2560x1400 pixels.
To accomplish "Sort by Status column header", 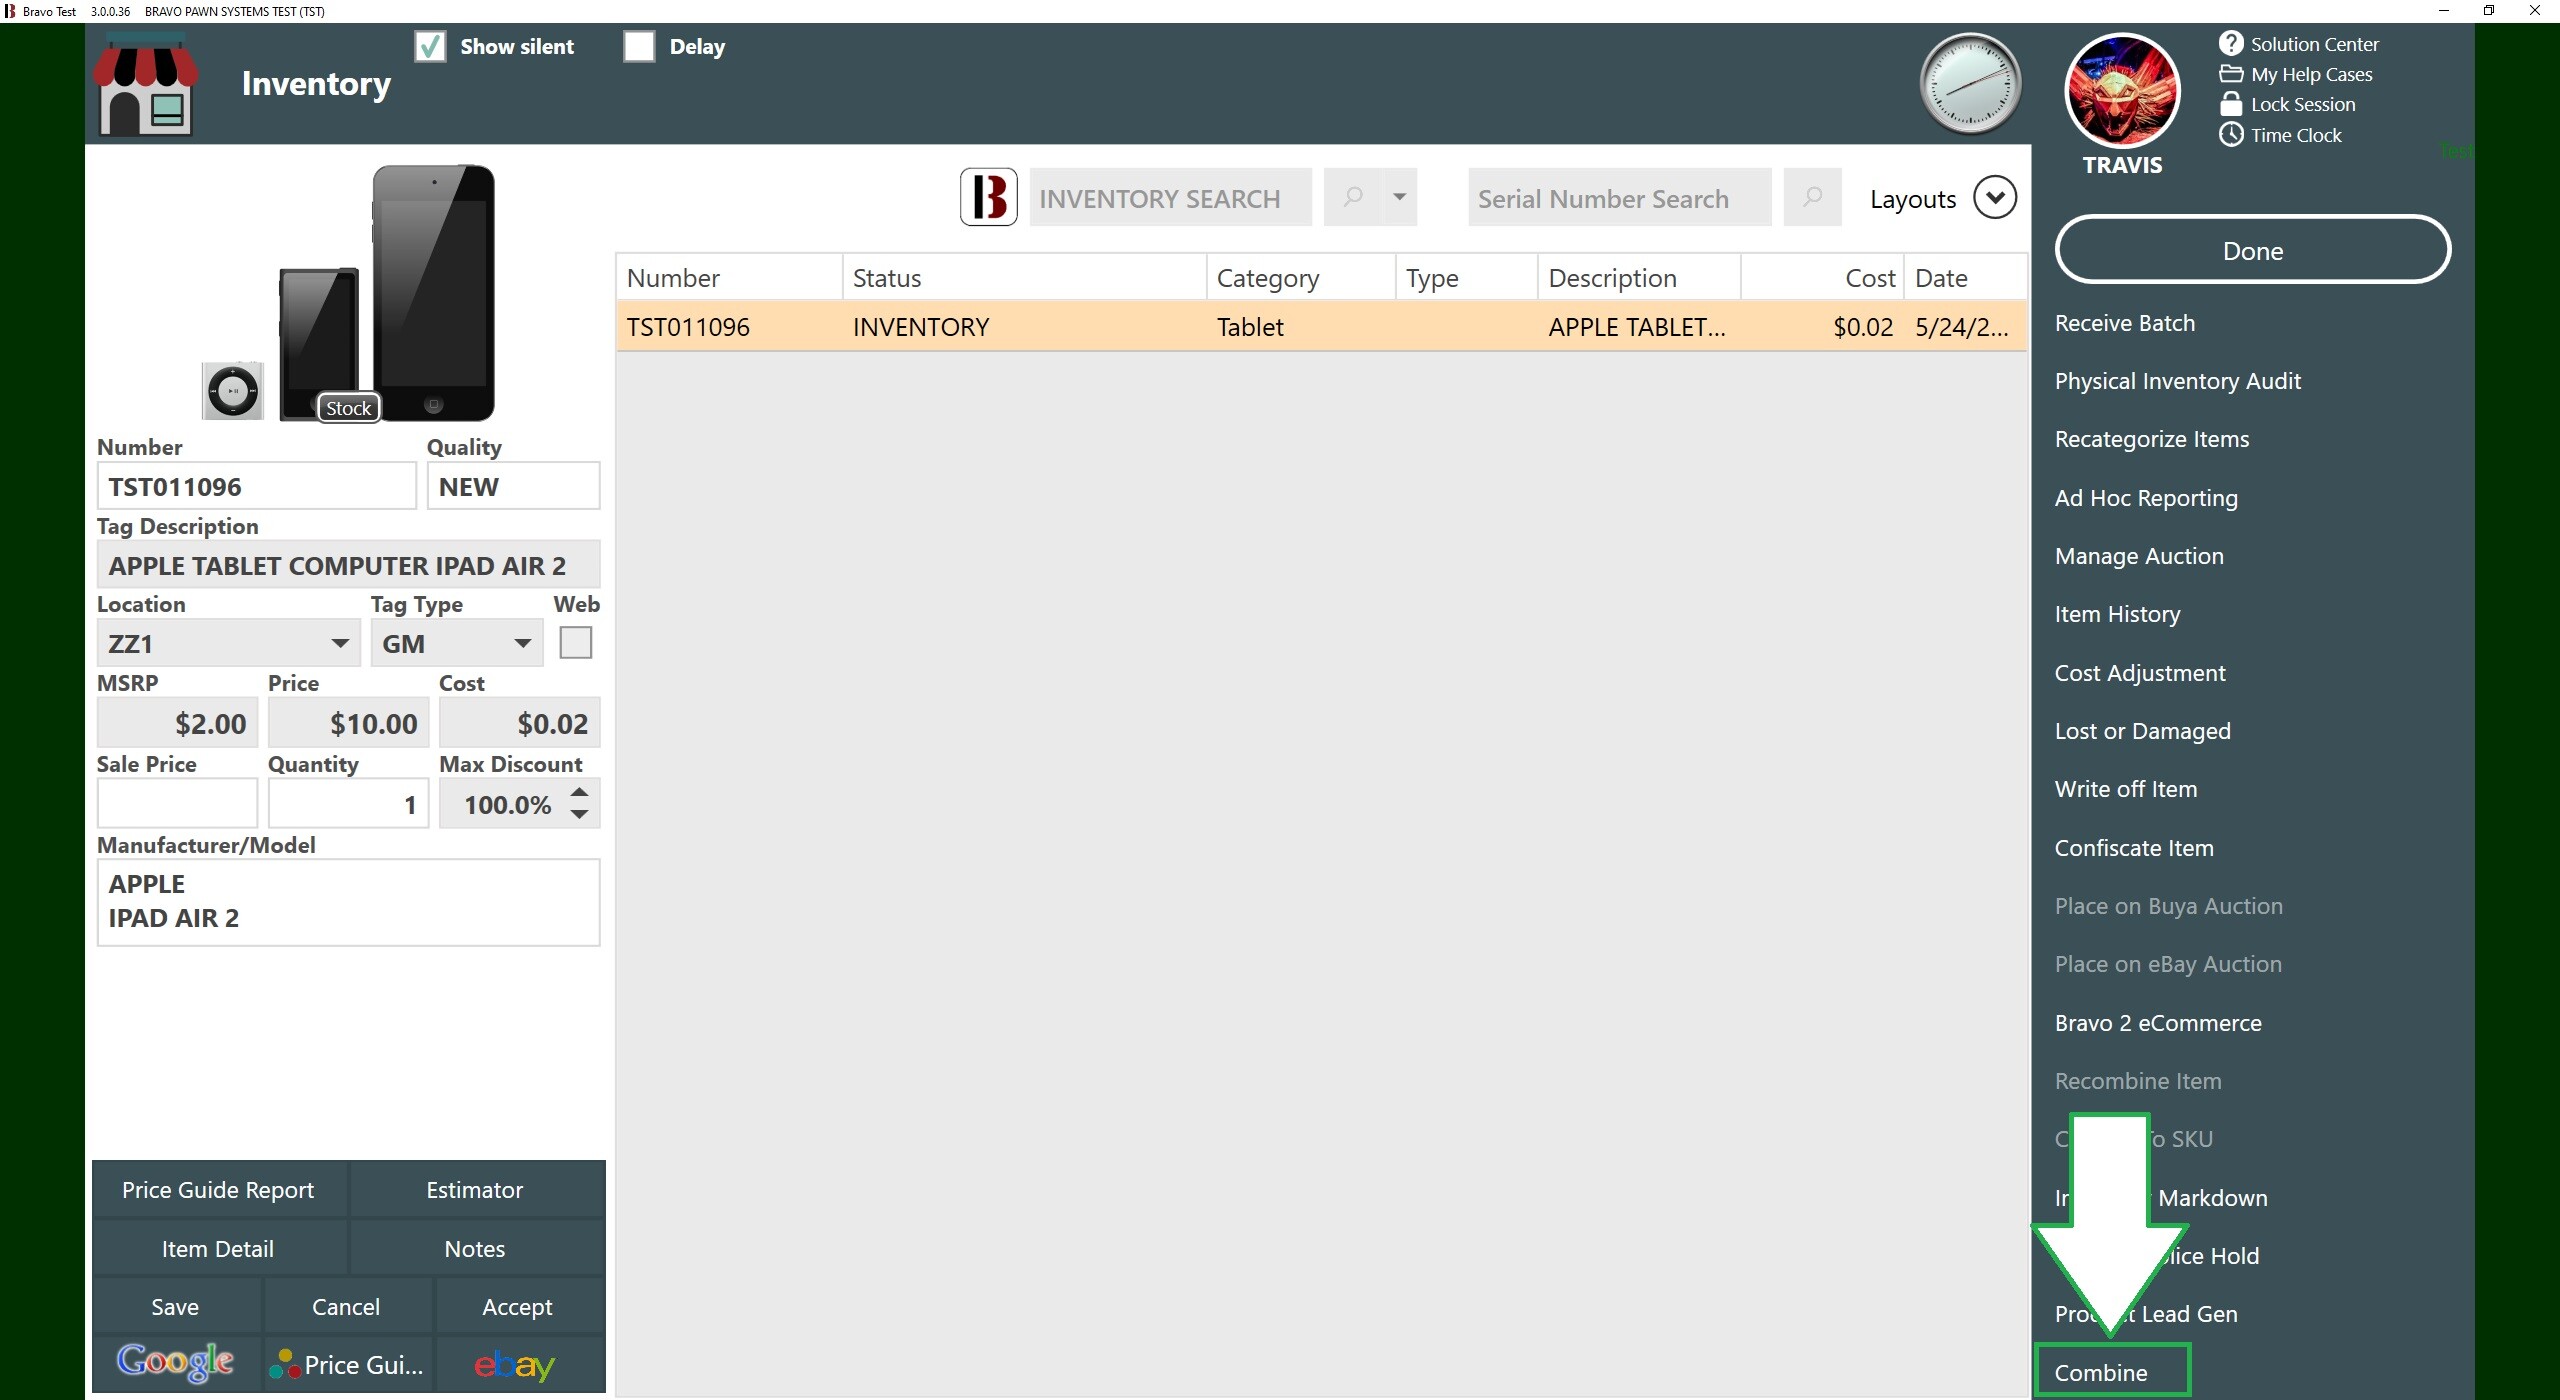I will [x=1024, y=278].
